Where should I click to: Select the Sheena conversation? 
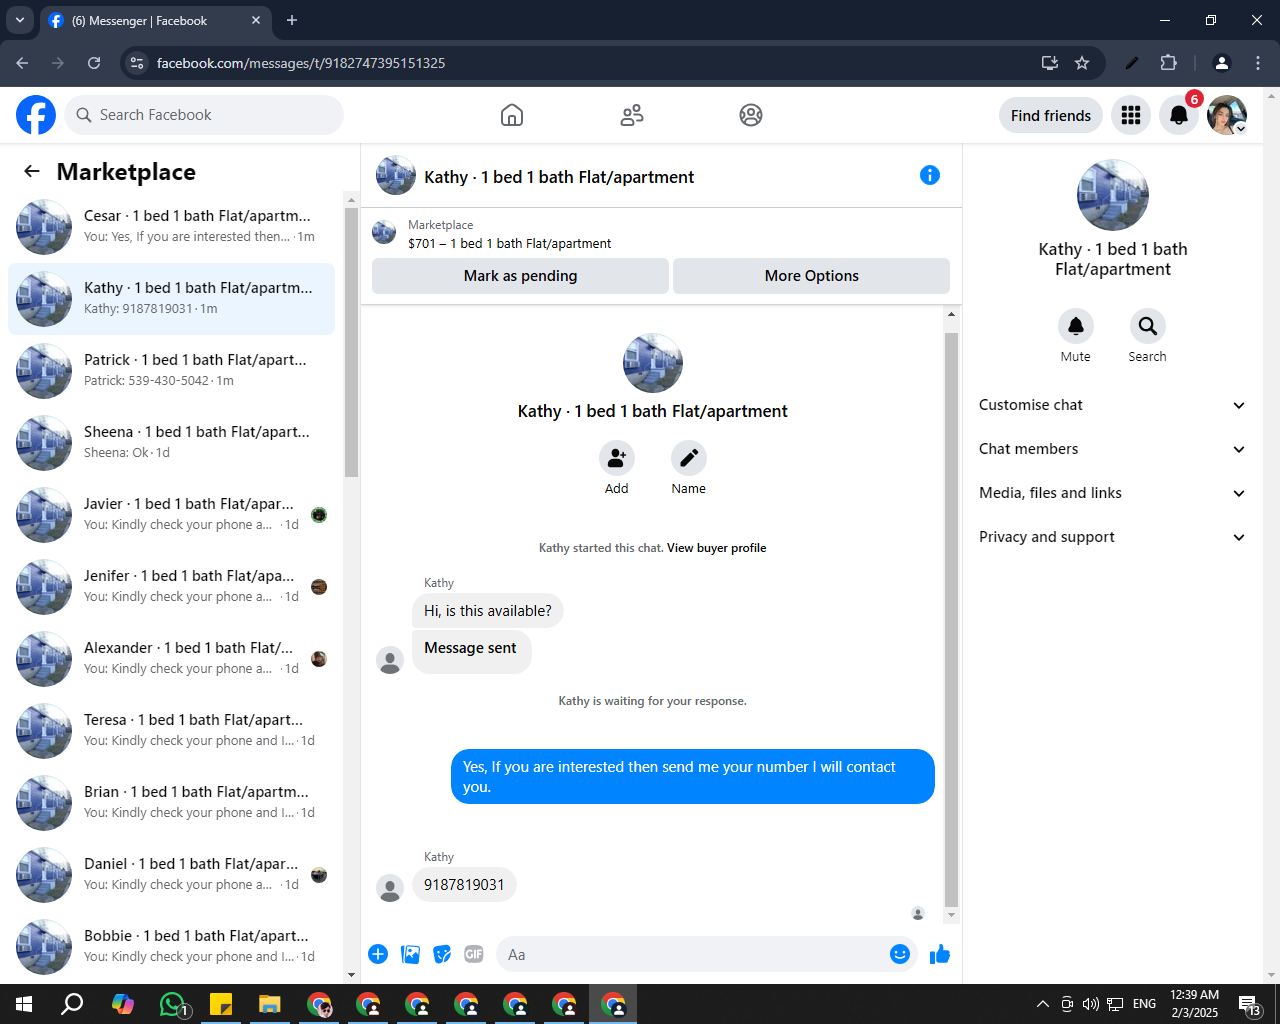point(172,442)
